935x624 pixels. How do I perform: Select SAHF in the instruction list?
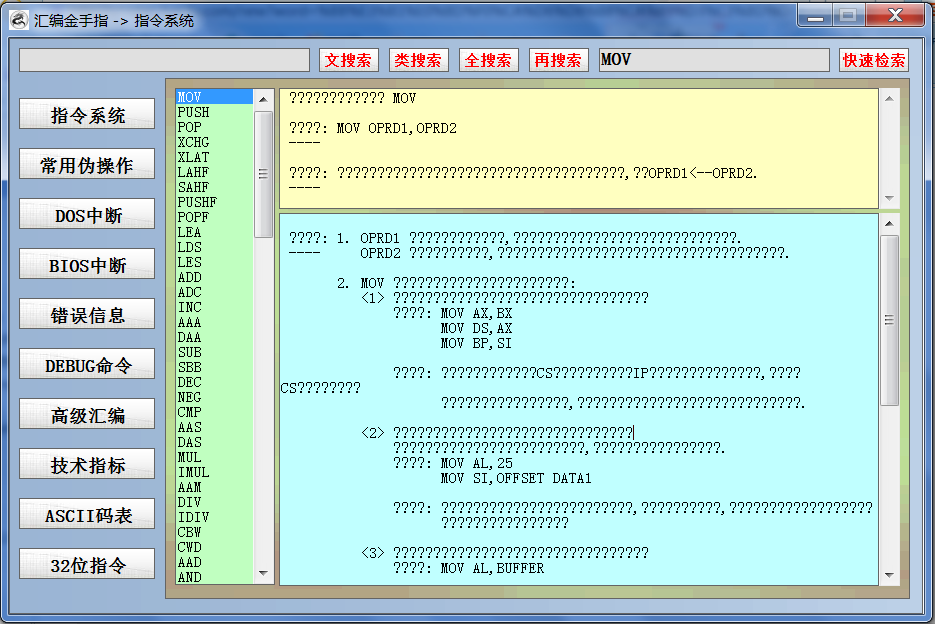tap(214, 187)
